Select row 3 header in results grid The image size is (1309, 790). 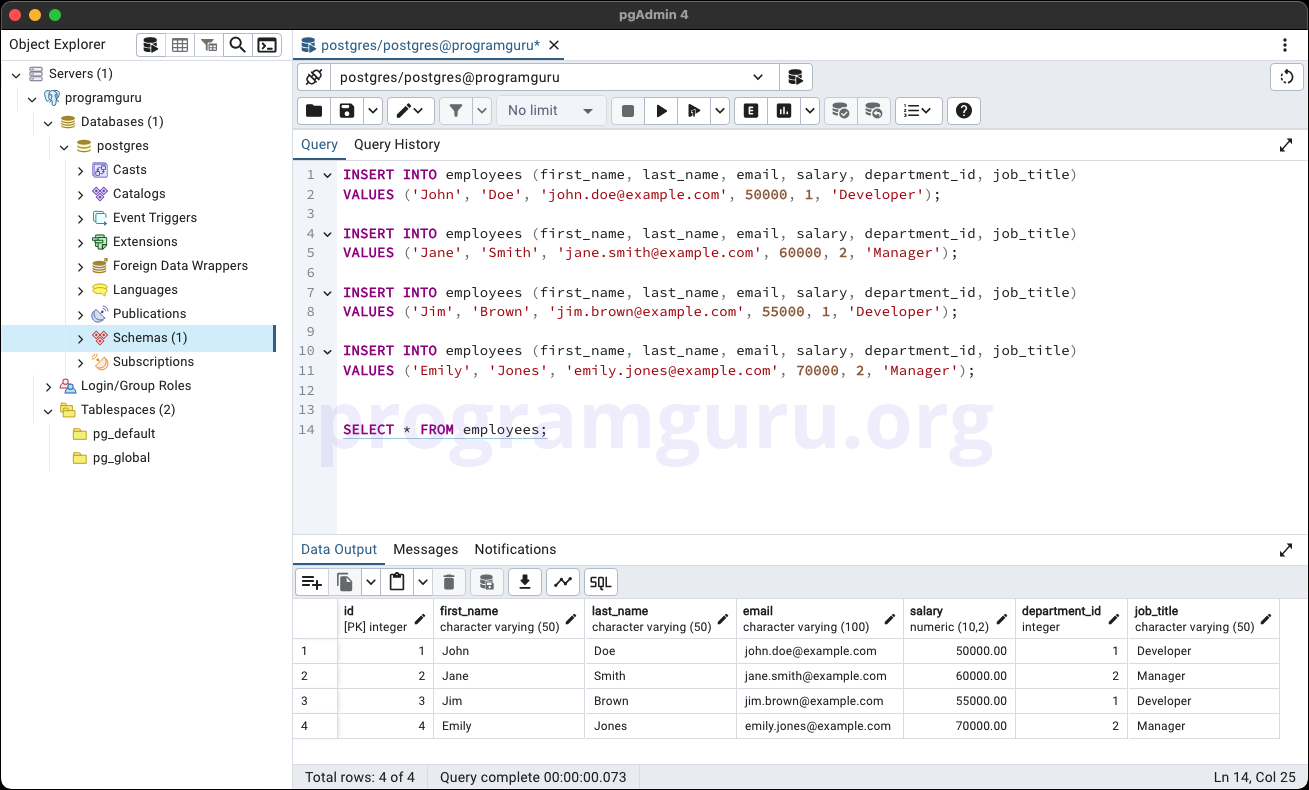pos(315,701)
